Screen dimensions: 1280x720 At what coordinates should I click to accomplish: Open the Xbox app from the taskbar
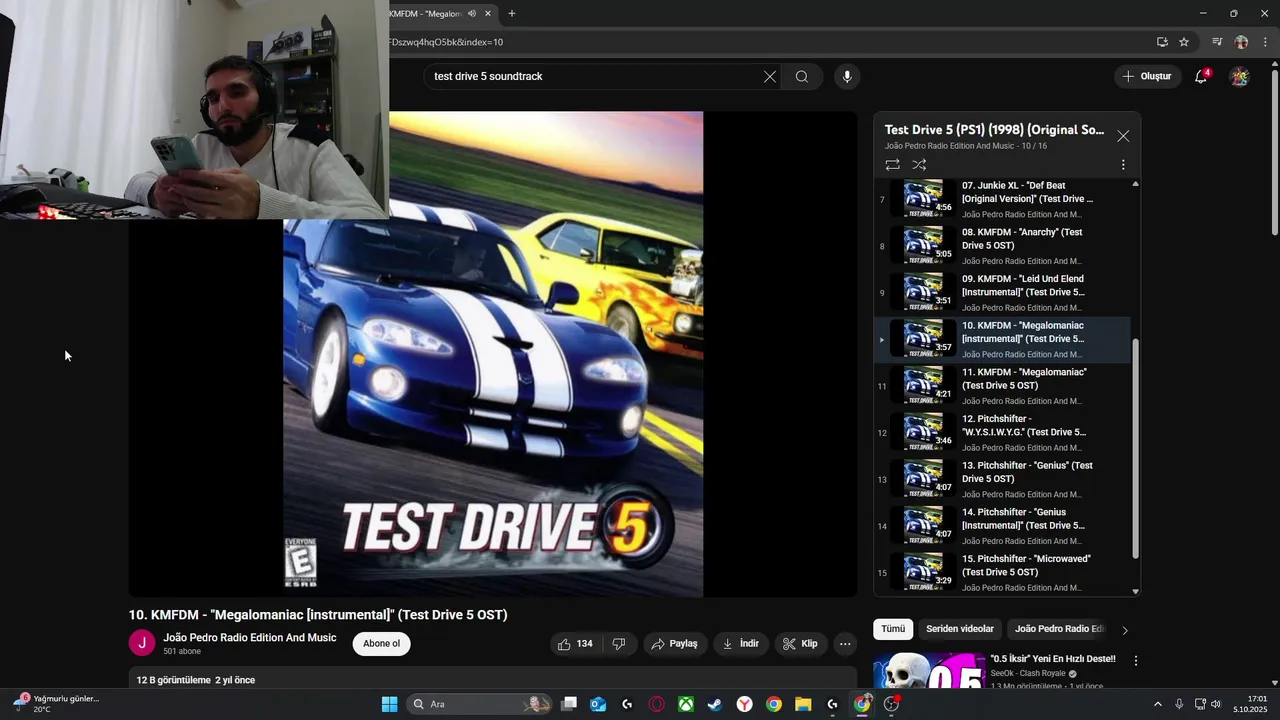coord(686,704)
